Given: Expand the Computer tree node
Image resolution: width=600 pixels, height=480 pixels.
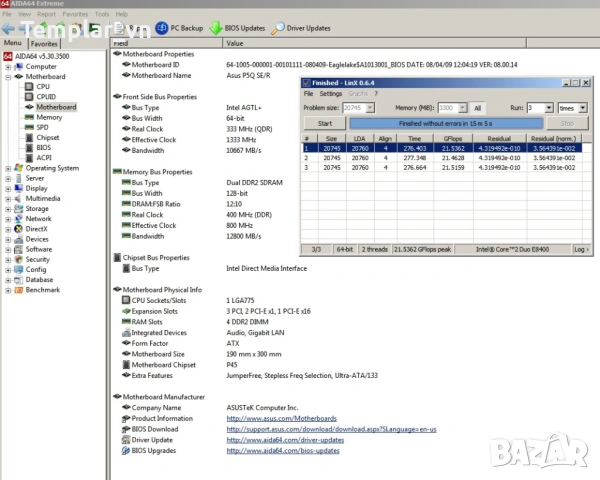Looking at the screenshot, I should (8, 67).
